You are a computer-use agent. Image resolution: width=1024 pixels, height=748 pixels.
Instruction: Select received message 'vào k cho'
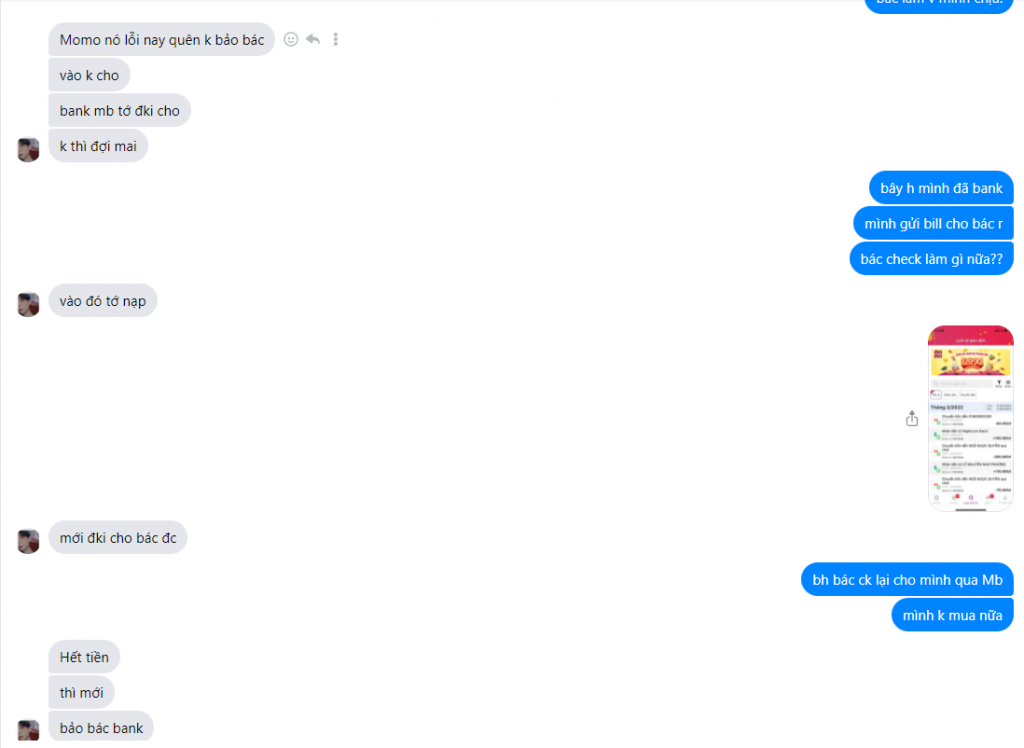click(x=89, y=75)
